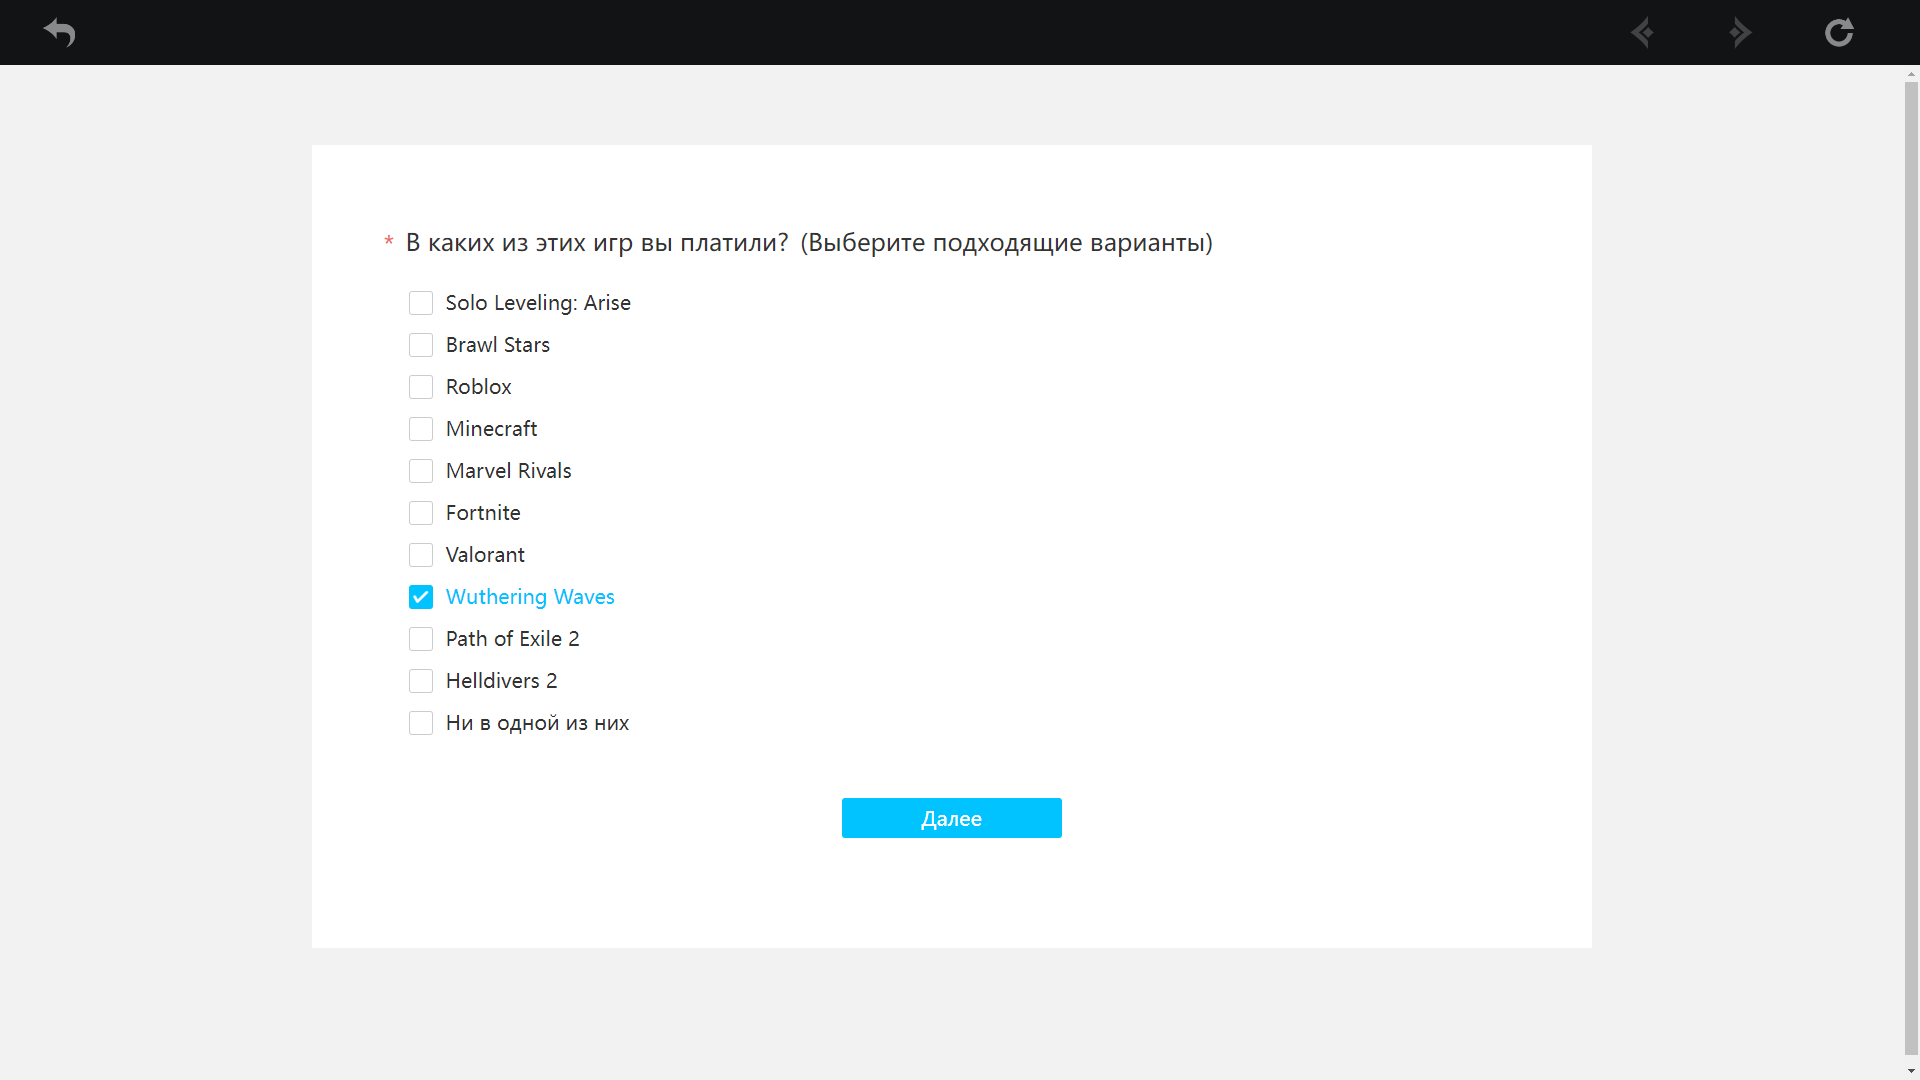The width and height of the screenshot is (1920, 1080).
Task: Tick the Fortnite checkbox
Action: (421, 513)
